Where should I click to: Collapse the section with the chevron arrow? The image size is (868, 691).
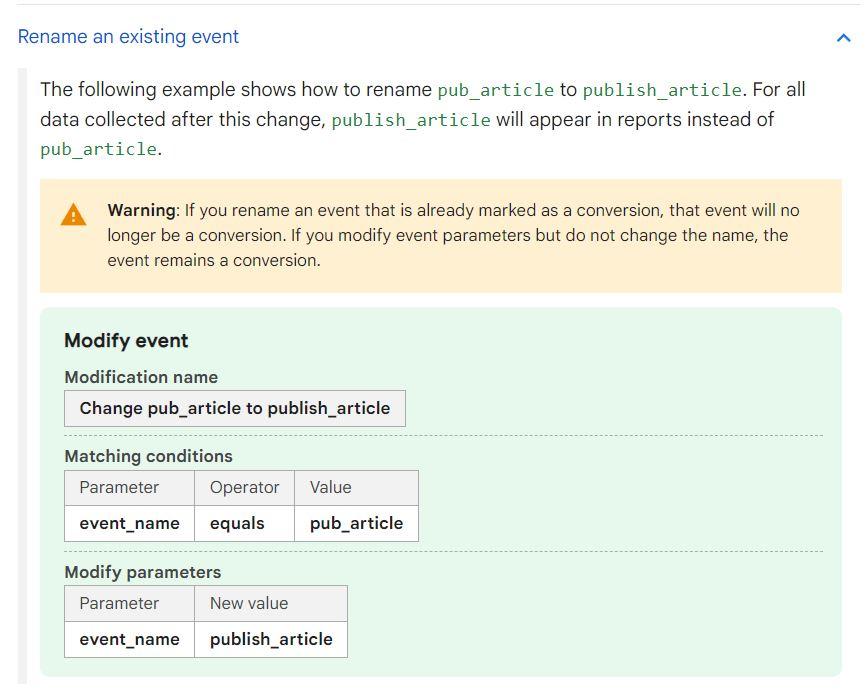coord(843,38)
